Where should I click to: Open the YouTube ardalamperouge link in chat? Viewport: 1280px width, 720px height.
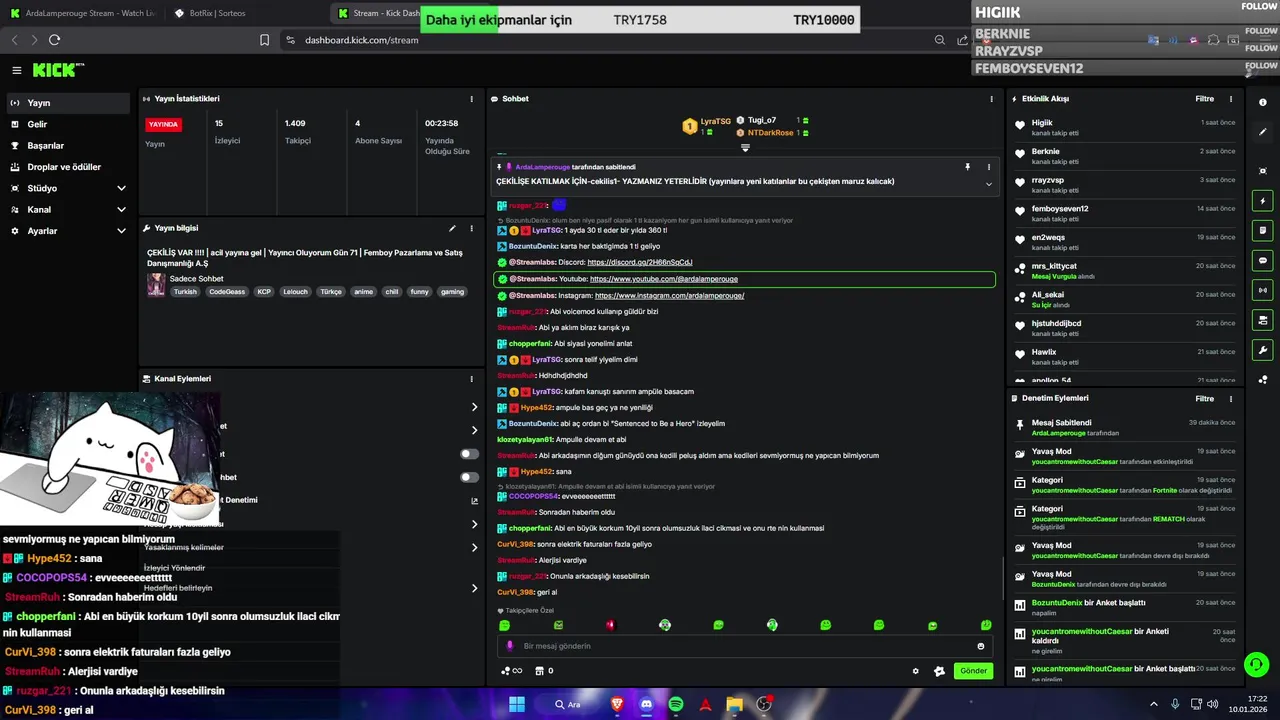click(664, 279)
